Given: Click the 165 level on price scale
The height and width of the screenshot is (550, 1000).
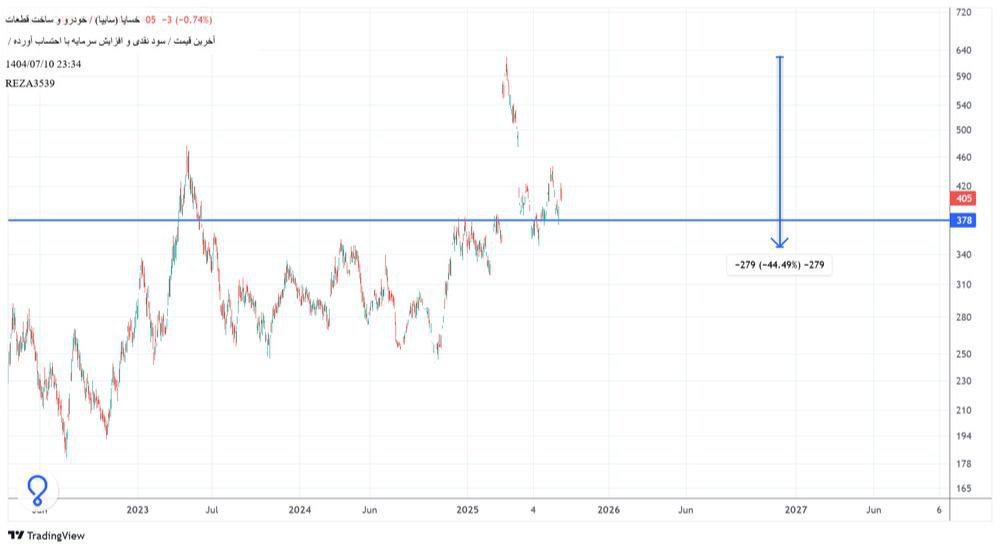Looking at the screenshot, I should pos(964,488).
